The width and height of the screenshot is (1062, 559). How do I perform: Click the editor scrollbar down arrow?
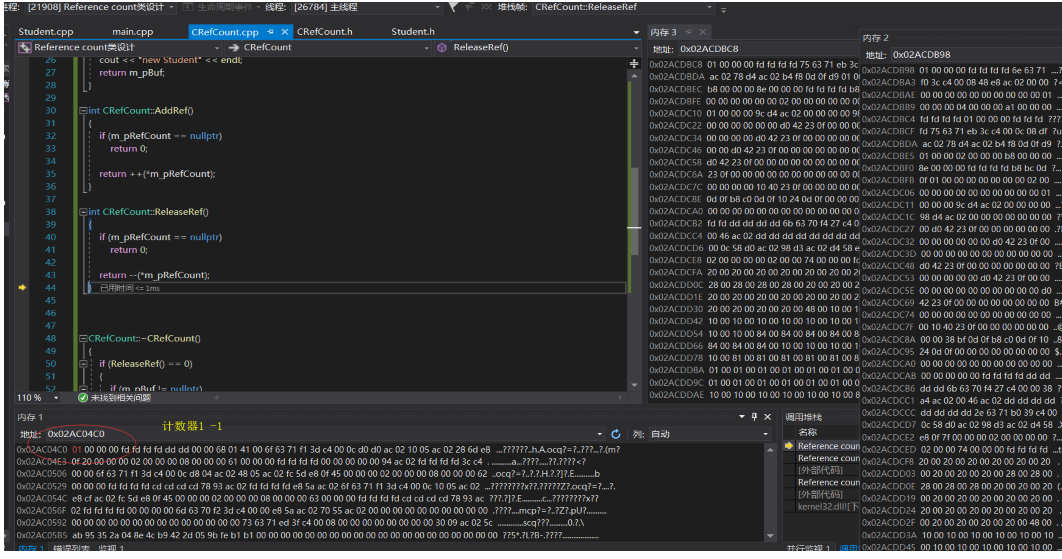click(634, 385)
